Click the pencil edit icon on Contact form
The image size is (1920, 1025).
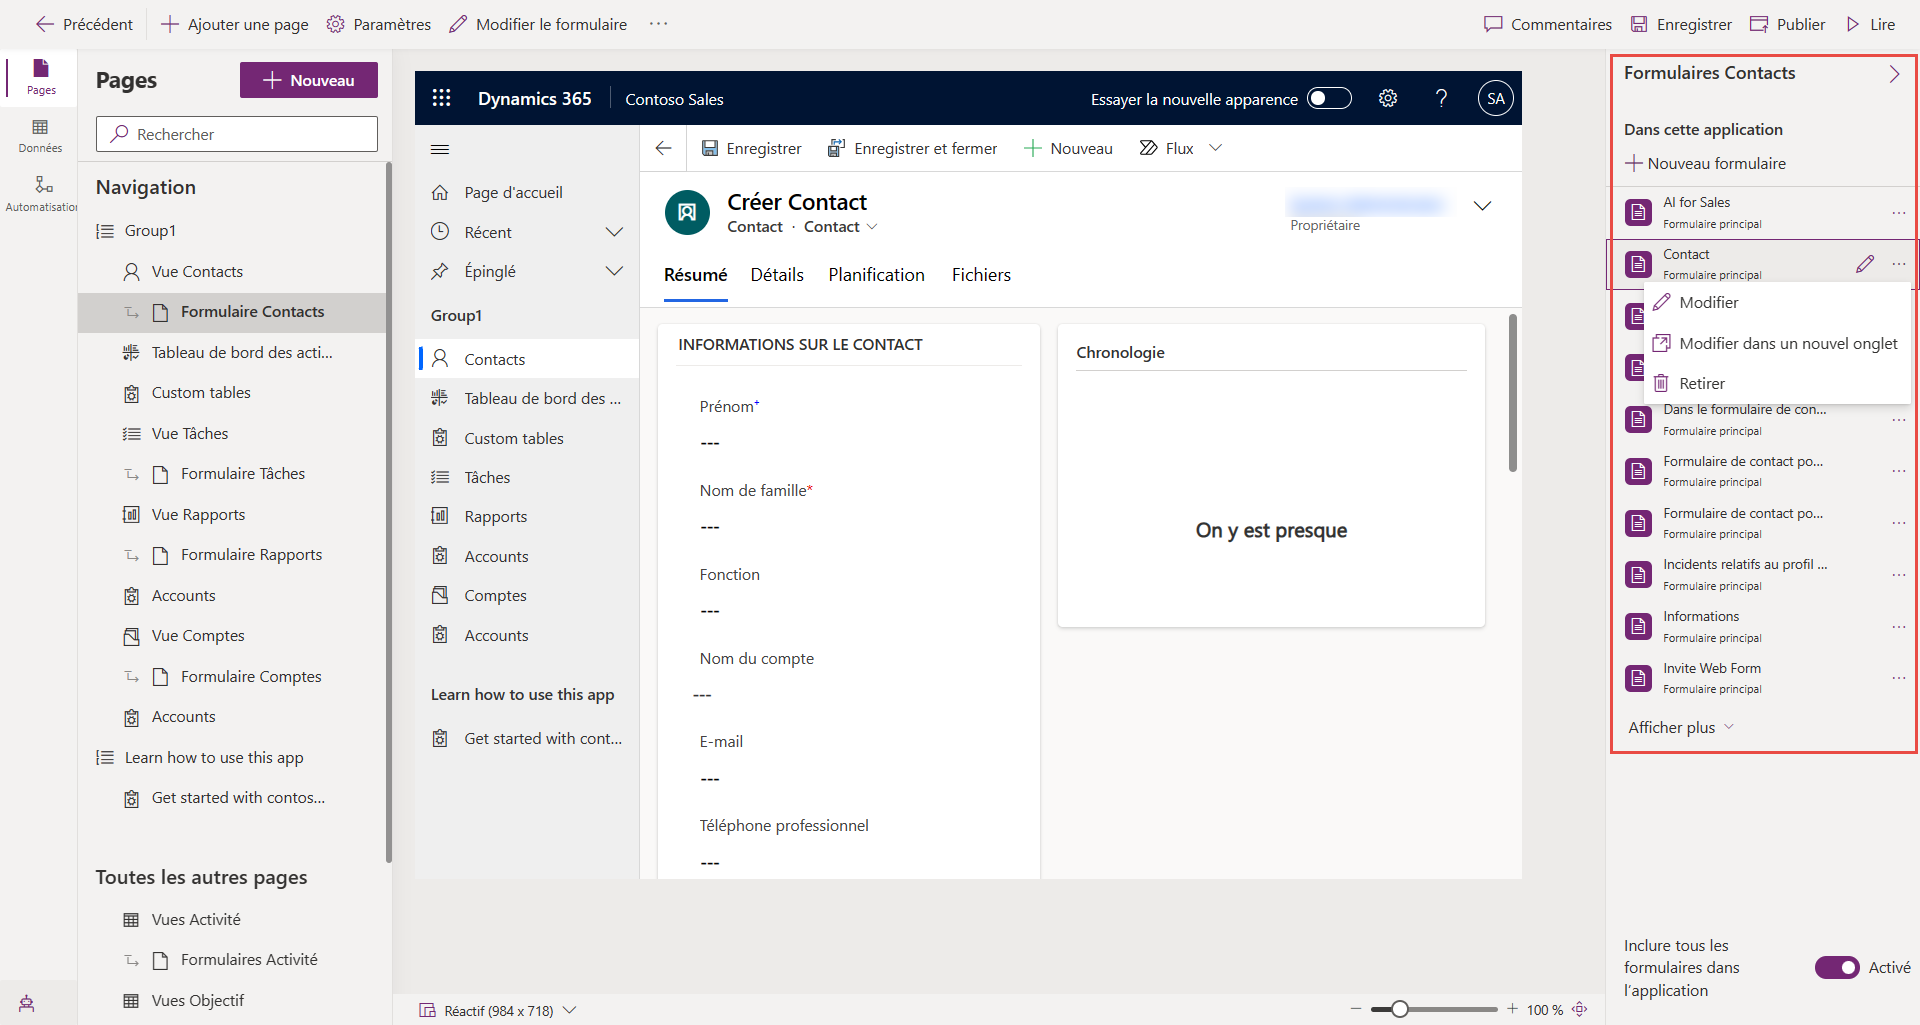1865,264
